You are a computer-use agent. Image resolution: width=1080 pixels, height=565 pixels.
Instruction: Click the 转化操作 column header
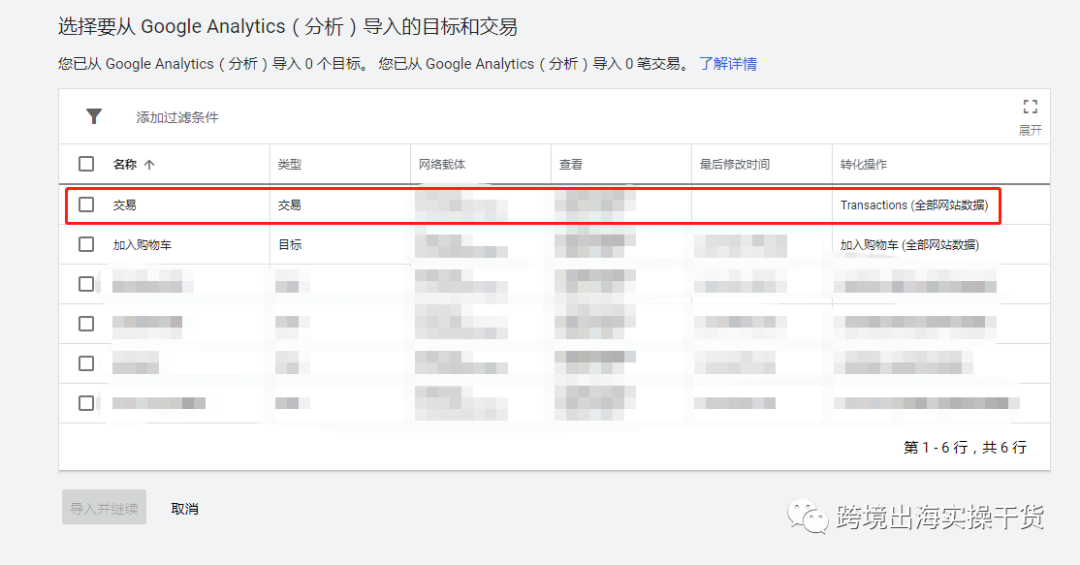click(x=863, y=165)
